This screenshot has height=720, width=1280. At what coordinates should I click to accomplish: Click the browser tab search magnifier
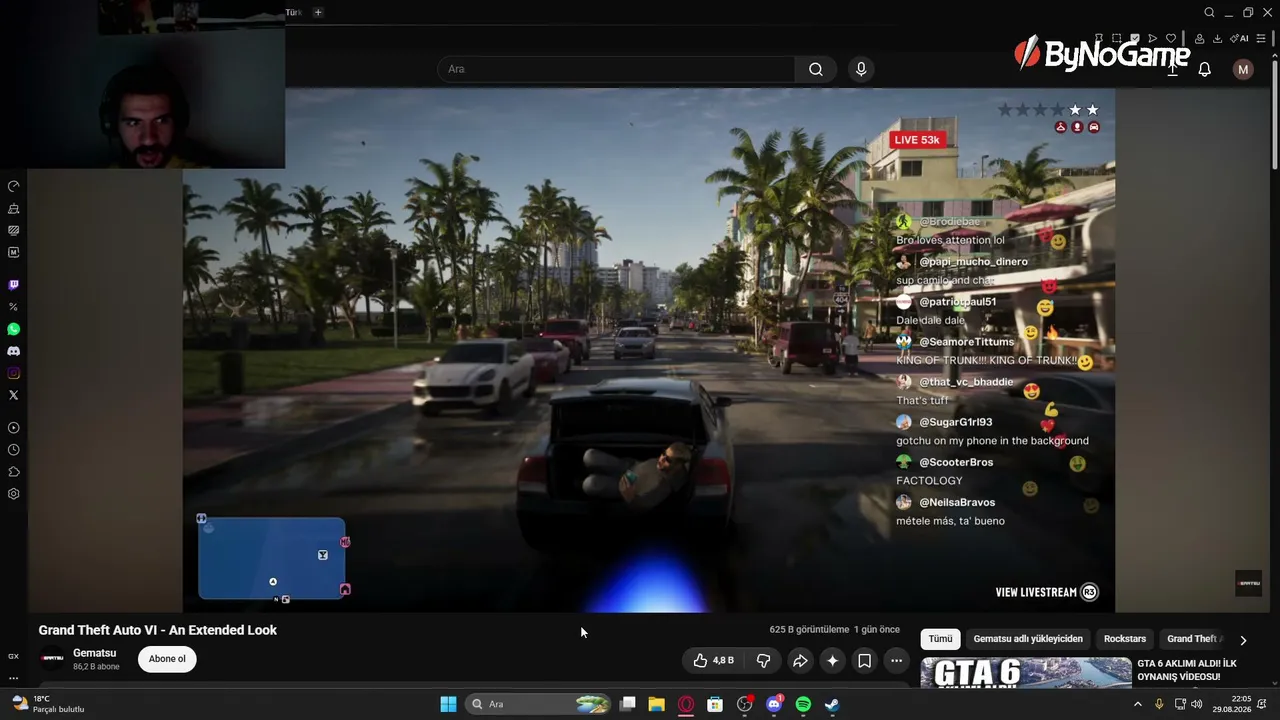pyautogui.click(x=1209, y=13)
